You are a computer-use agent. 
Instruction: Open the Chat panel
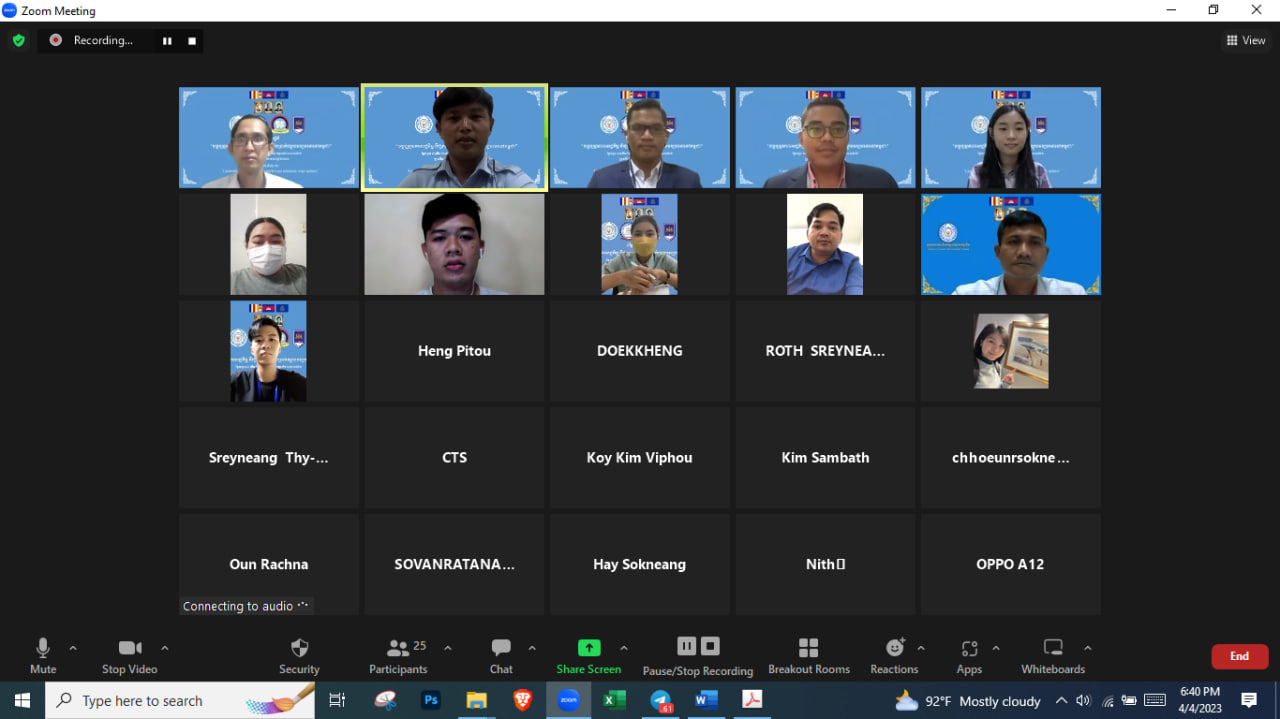(x=501, y=655)
